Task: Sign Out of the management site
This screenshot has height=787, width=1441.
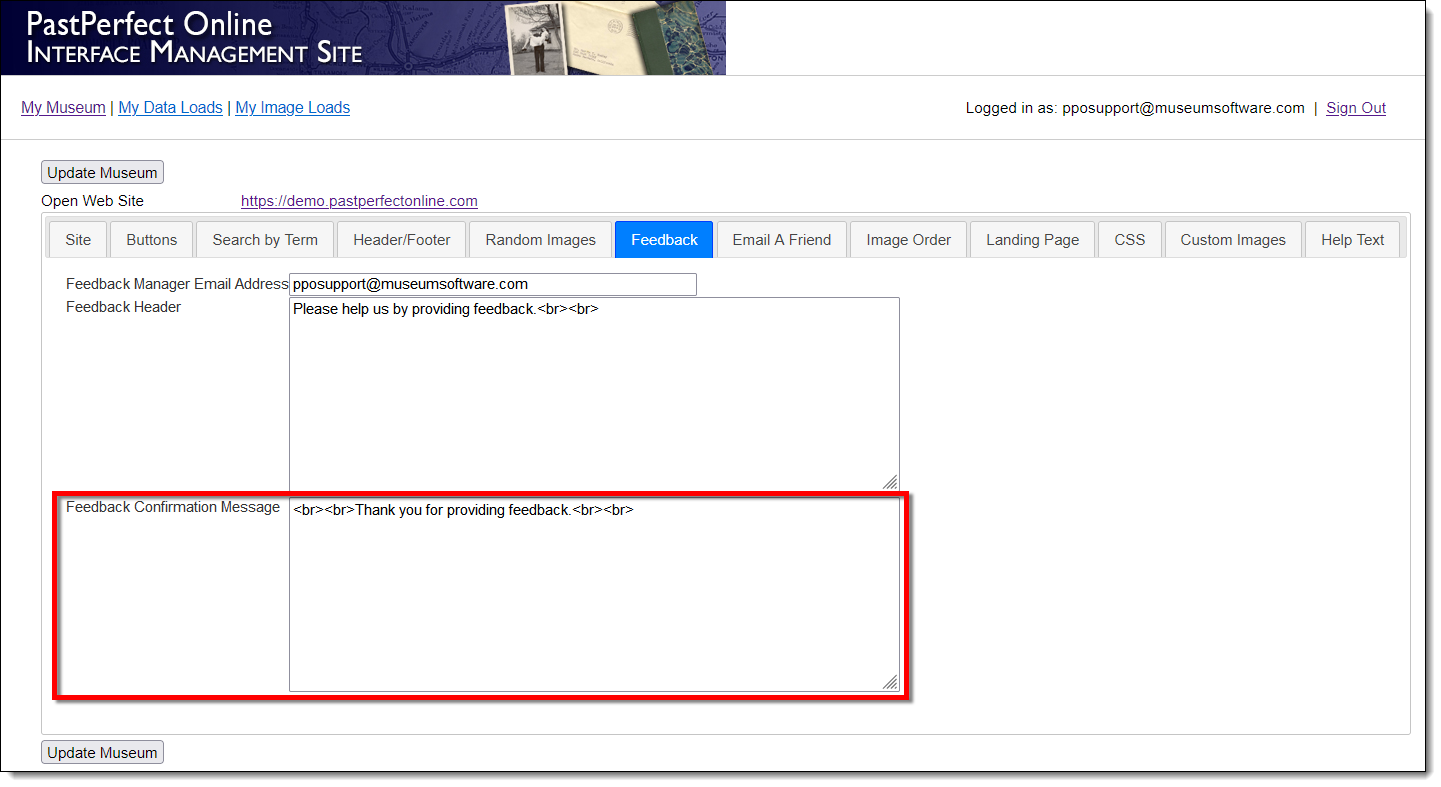Action: (x=1355, y=108)
